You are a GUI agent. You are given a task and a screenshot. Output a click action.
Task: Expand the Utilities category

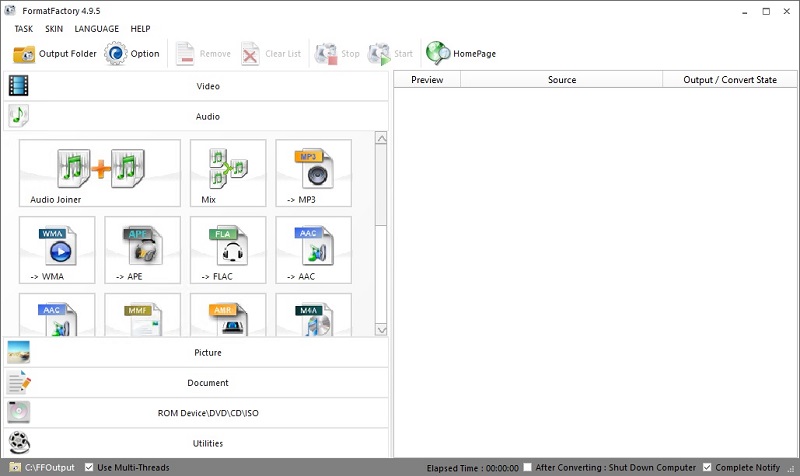click(196, 443)
